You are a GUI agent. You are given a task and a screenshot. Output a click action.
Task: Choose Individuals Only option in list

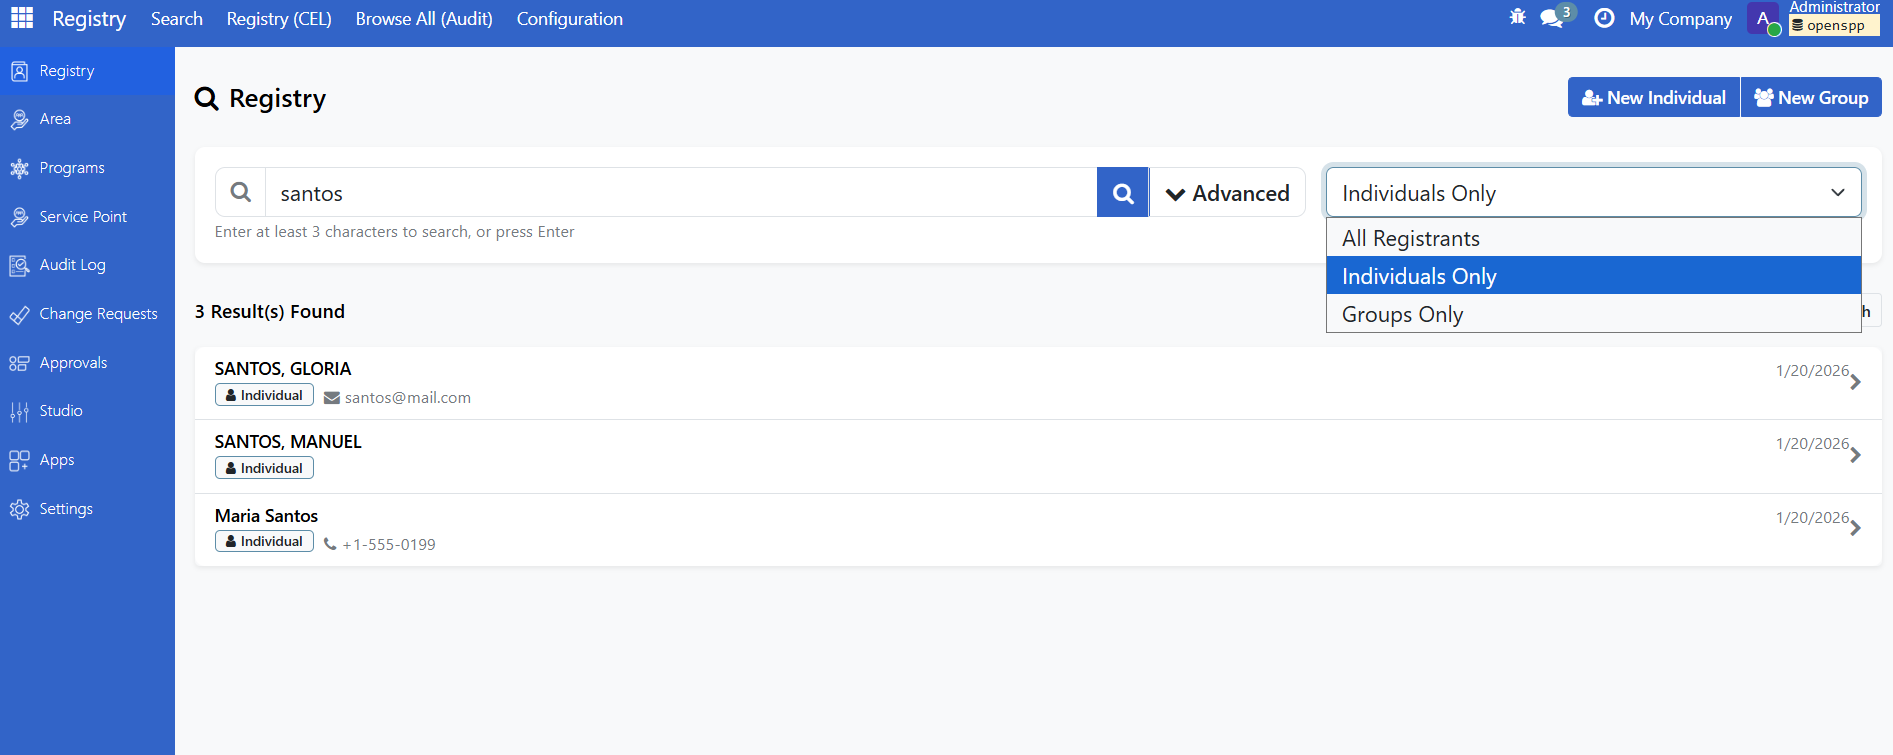tap(1594, 276)
